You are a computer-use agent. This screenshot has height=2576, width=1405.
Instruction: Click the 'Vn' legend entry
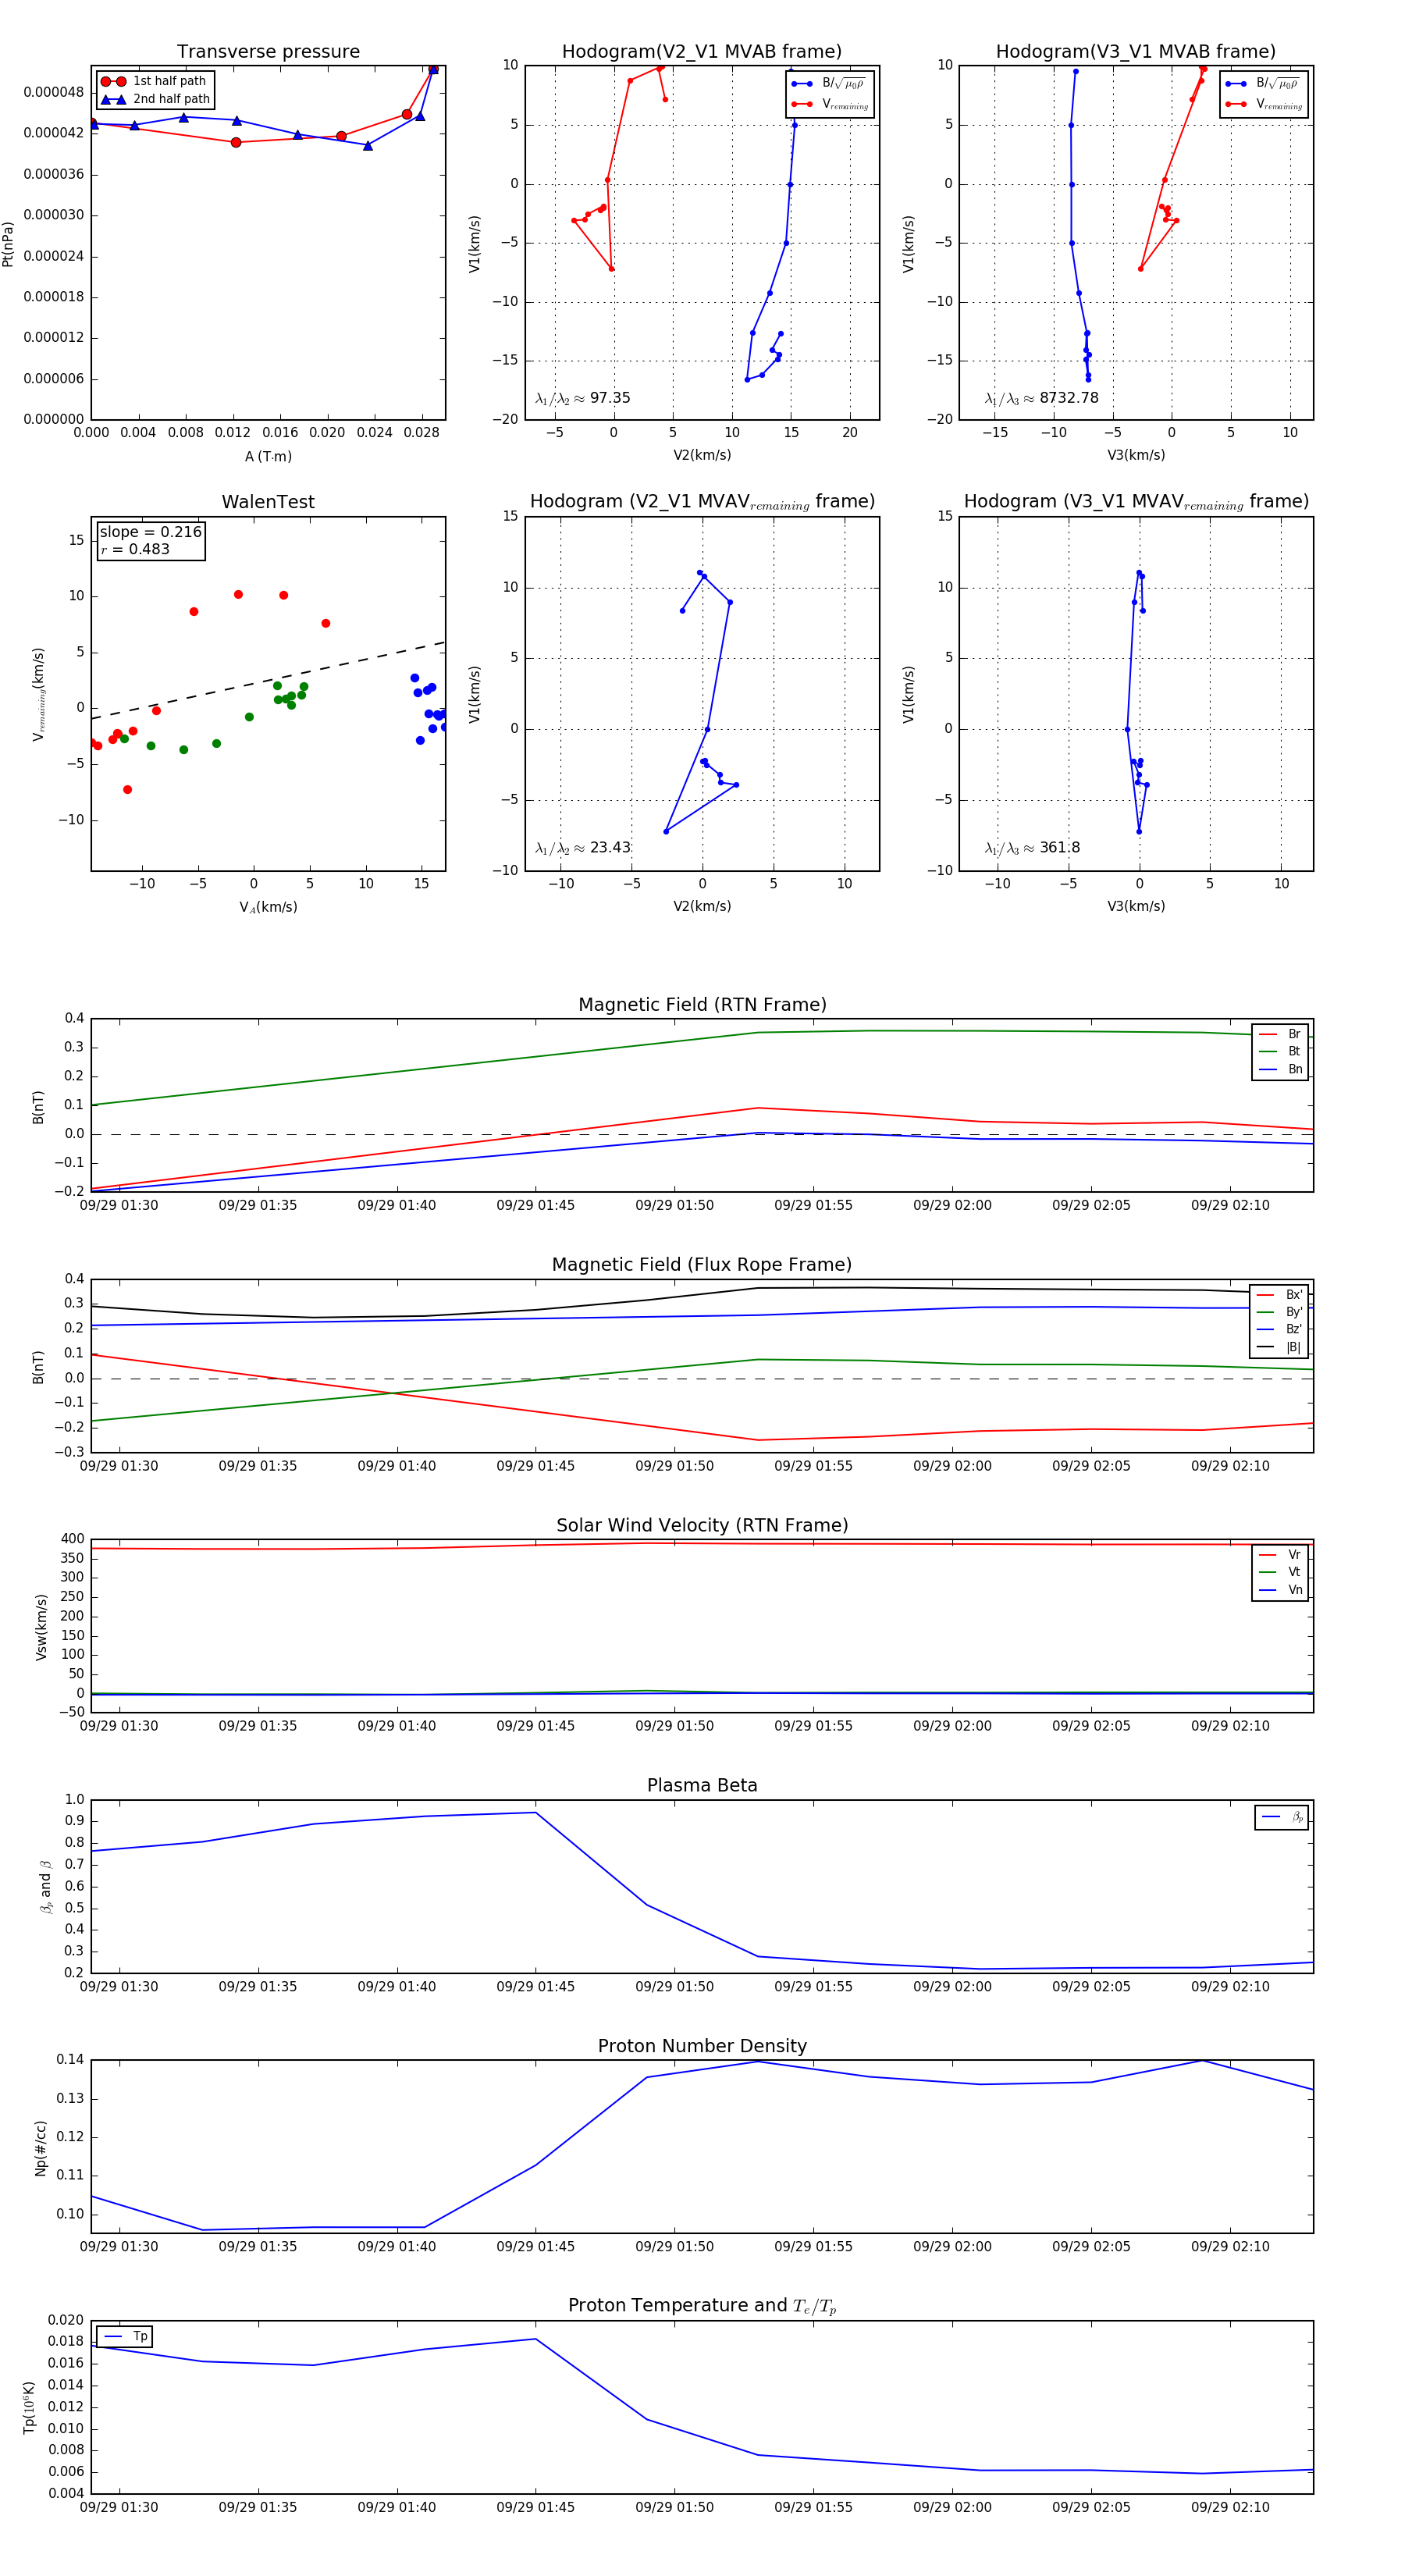[x=1280, y=1590]
